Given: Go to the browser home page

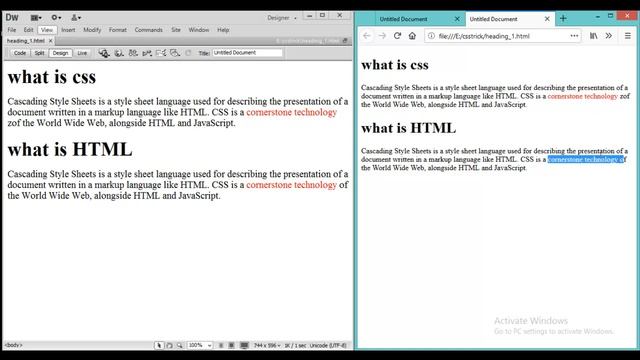Looking at the screenshot, I should (412, 36).
